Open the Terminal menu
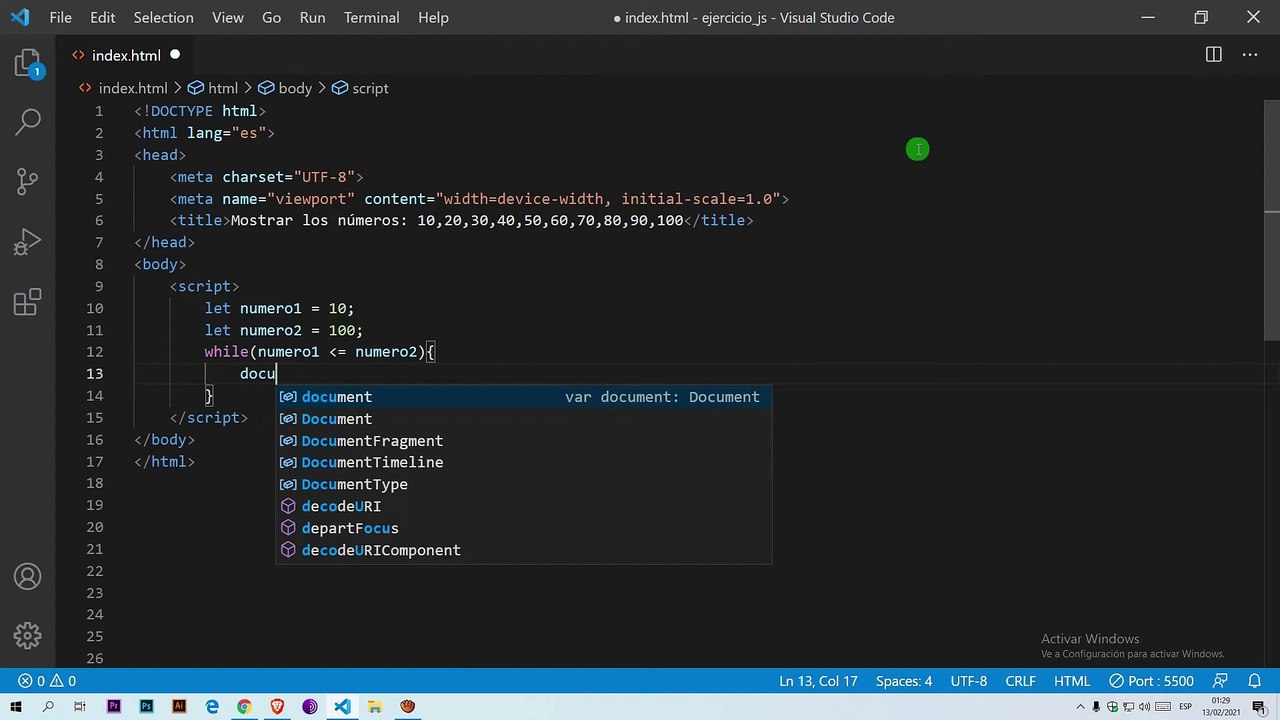This screenshot has width=1280, height=720. [x=371, y=17]
